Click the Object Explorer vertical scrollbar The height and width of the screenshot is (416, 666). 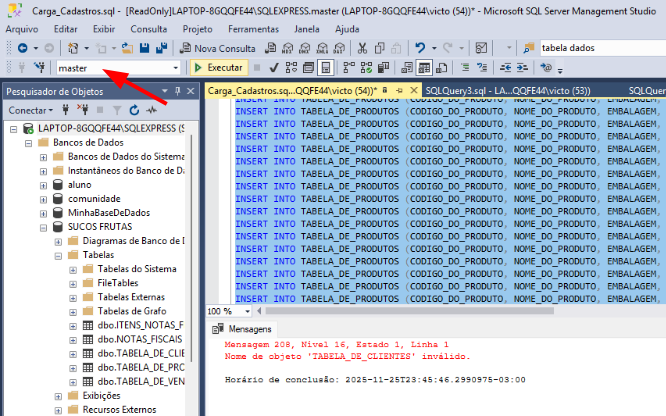(x=192, y=249)
